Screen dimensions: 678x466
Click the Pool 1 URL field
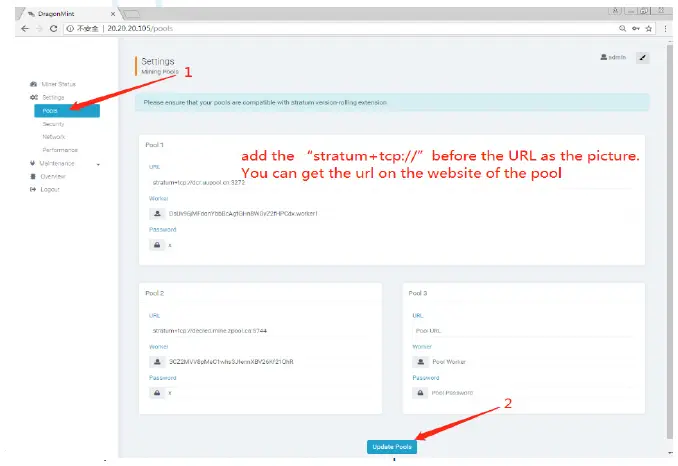click(392, 182)
